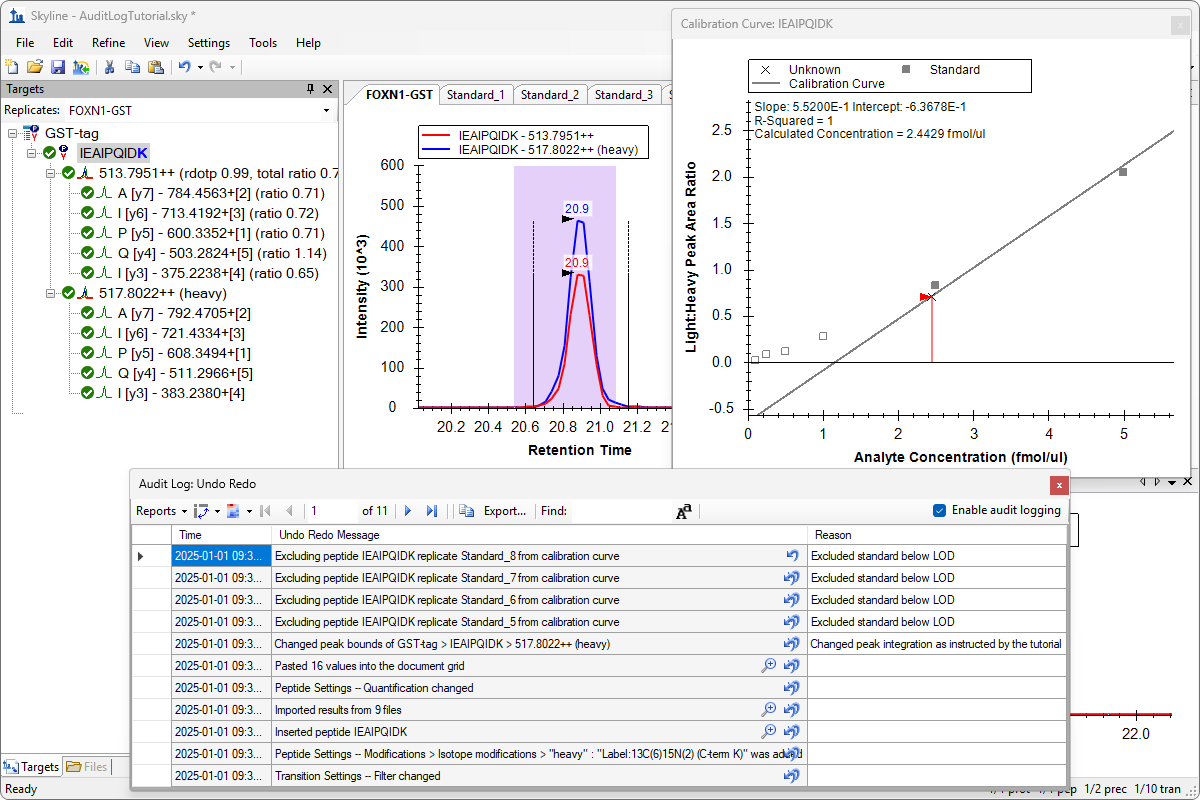
Task: Click the Save document icon in toolbar
Action: click(x=57, y=67)
